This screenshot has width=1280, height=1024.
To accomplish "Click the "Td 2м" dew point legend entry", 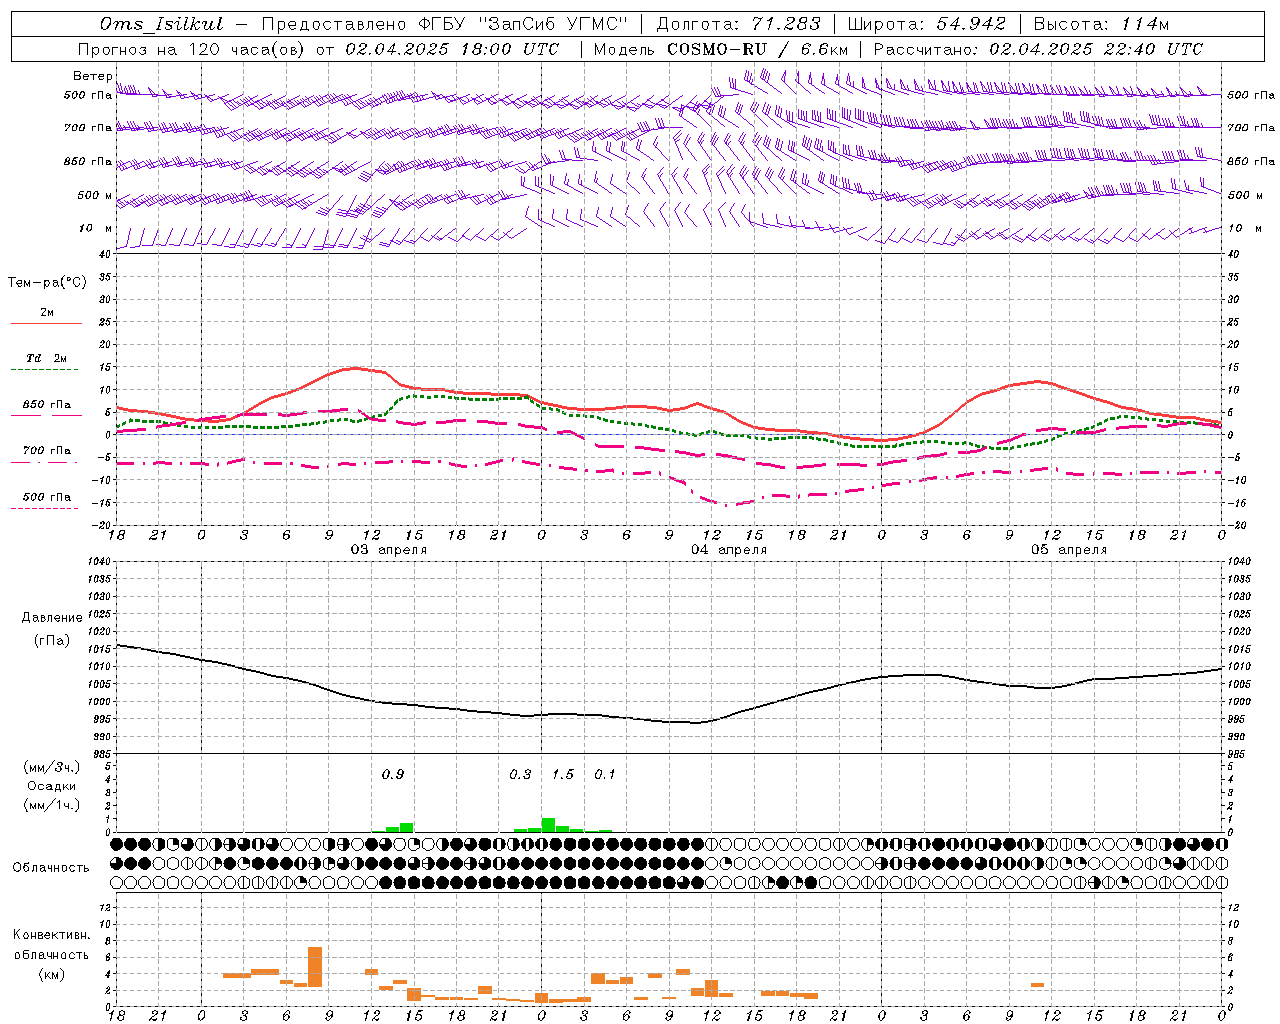I will 47,358.
